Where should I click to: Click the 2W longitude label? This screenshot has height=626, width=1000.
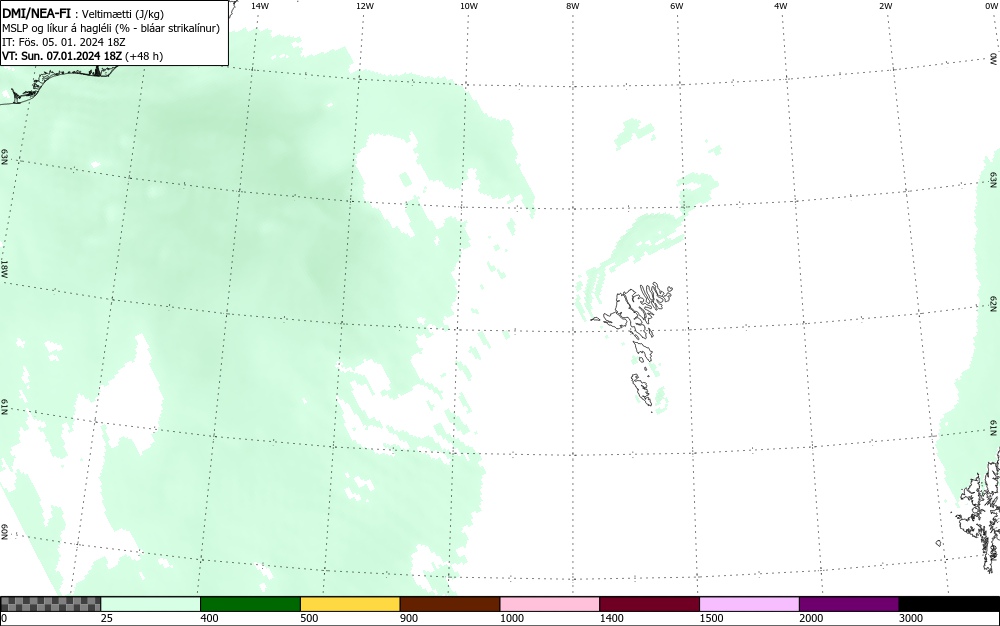pyautogui.click(x=885, y=6)
